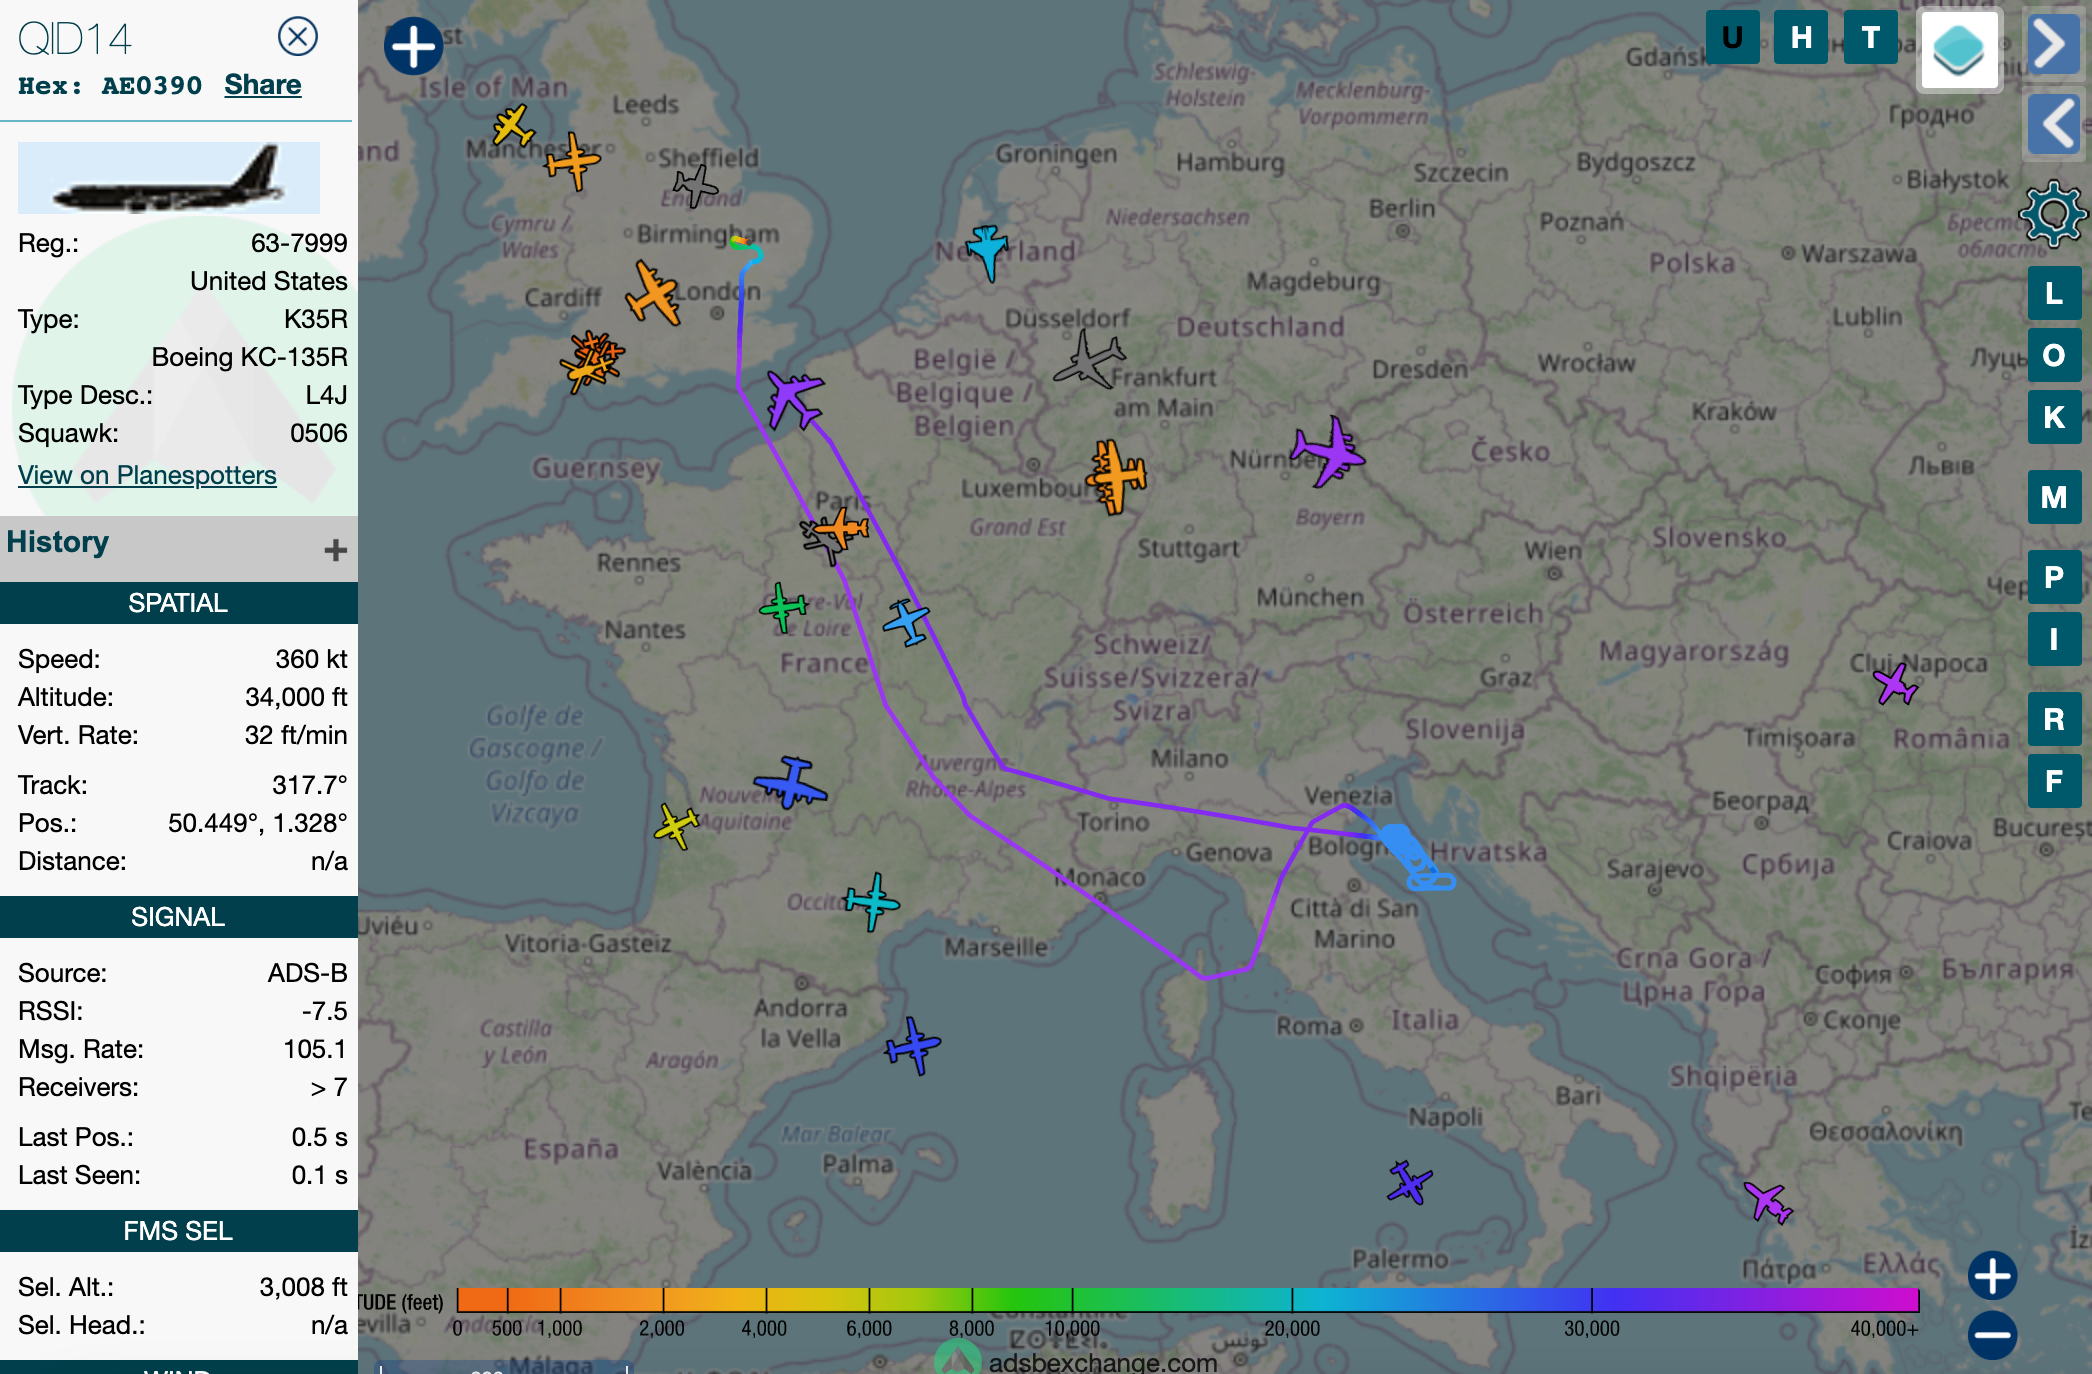The width and height of the screenshot is (2092, 1374).
Task: Toggle the P map button
Action: click(x=2054, y=577)
